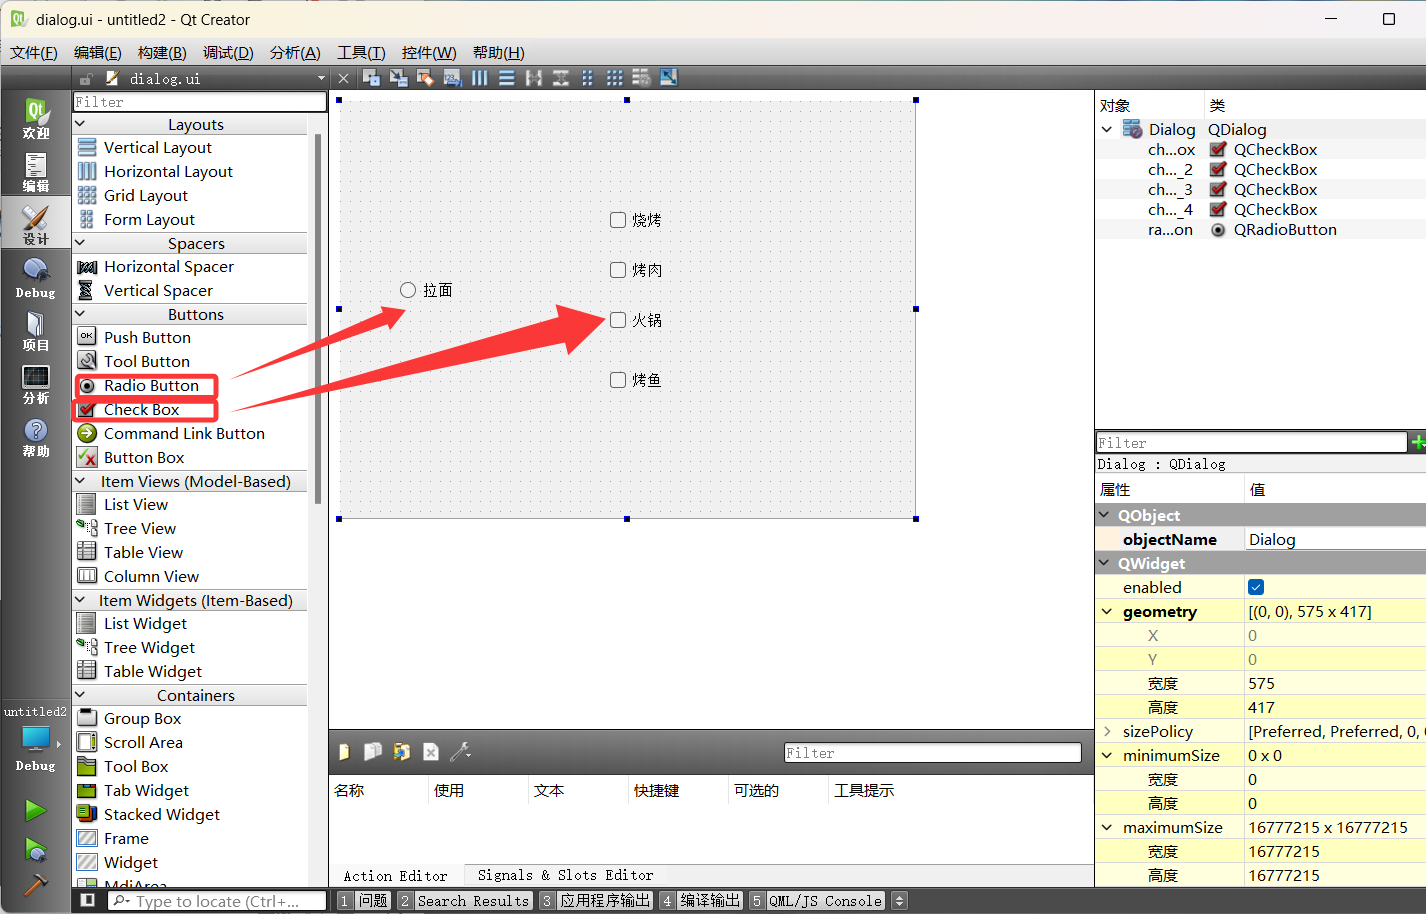Collapse the Spacers widget category
The width and height of the screenshot is (1426, 914).
pos(81,243)
